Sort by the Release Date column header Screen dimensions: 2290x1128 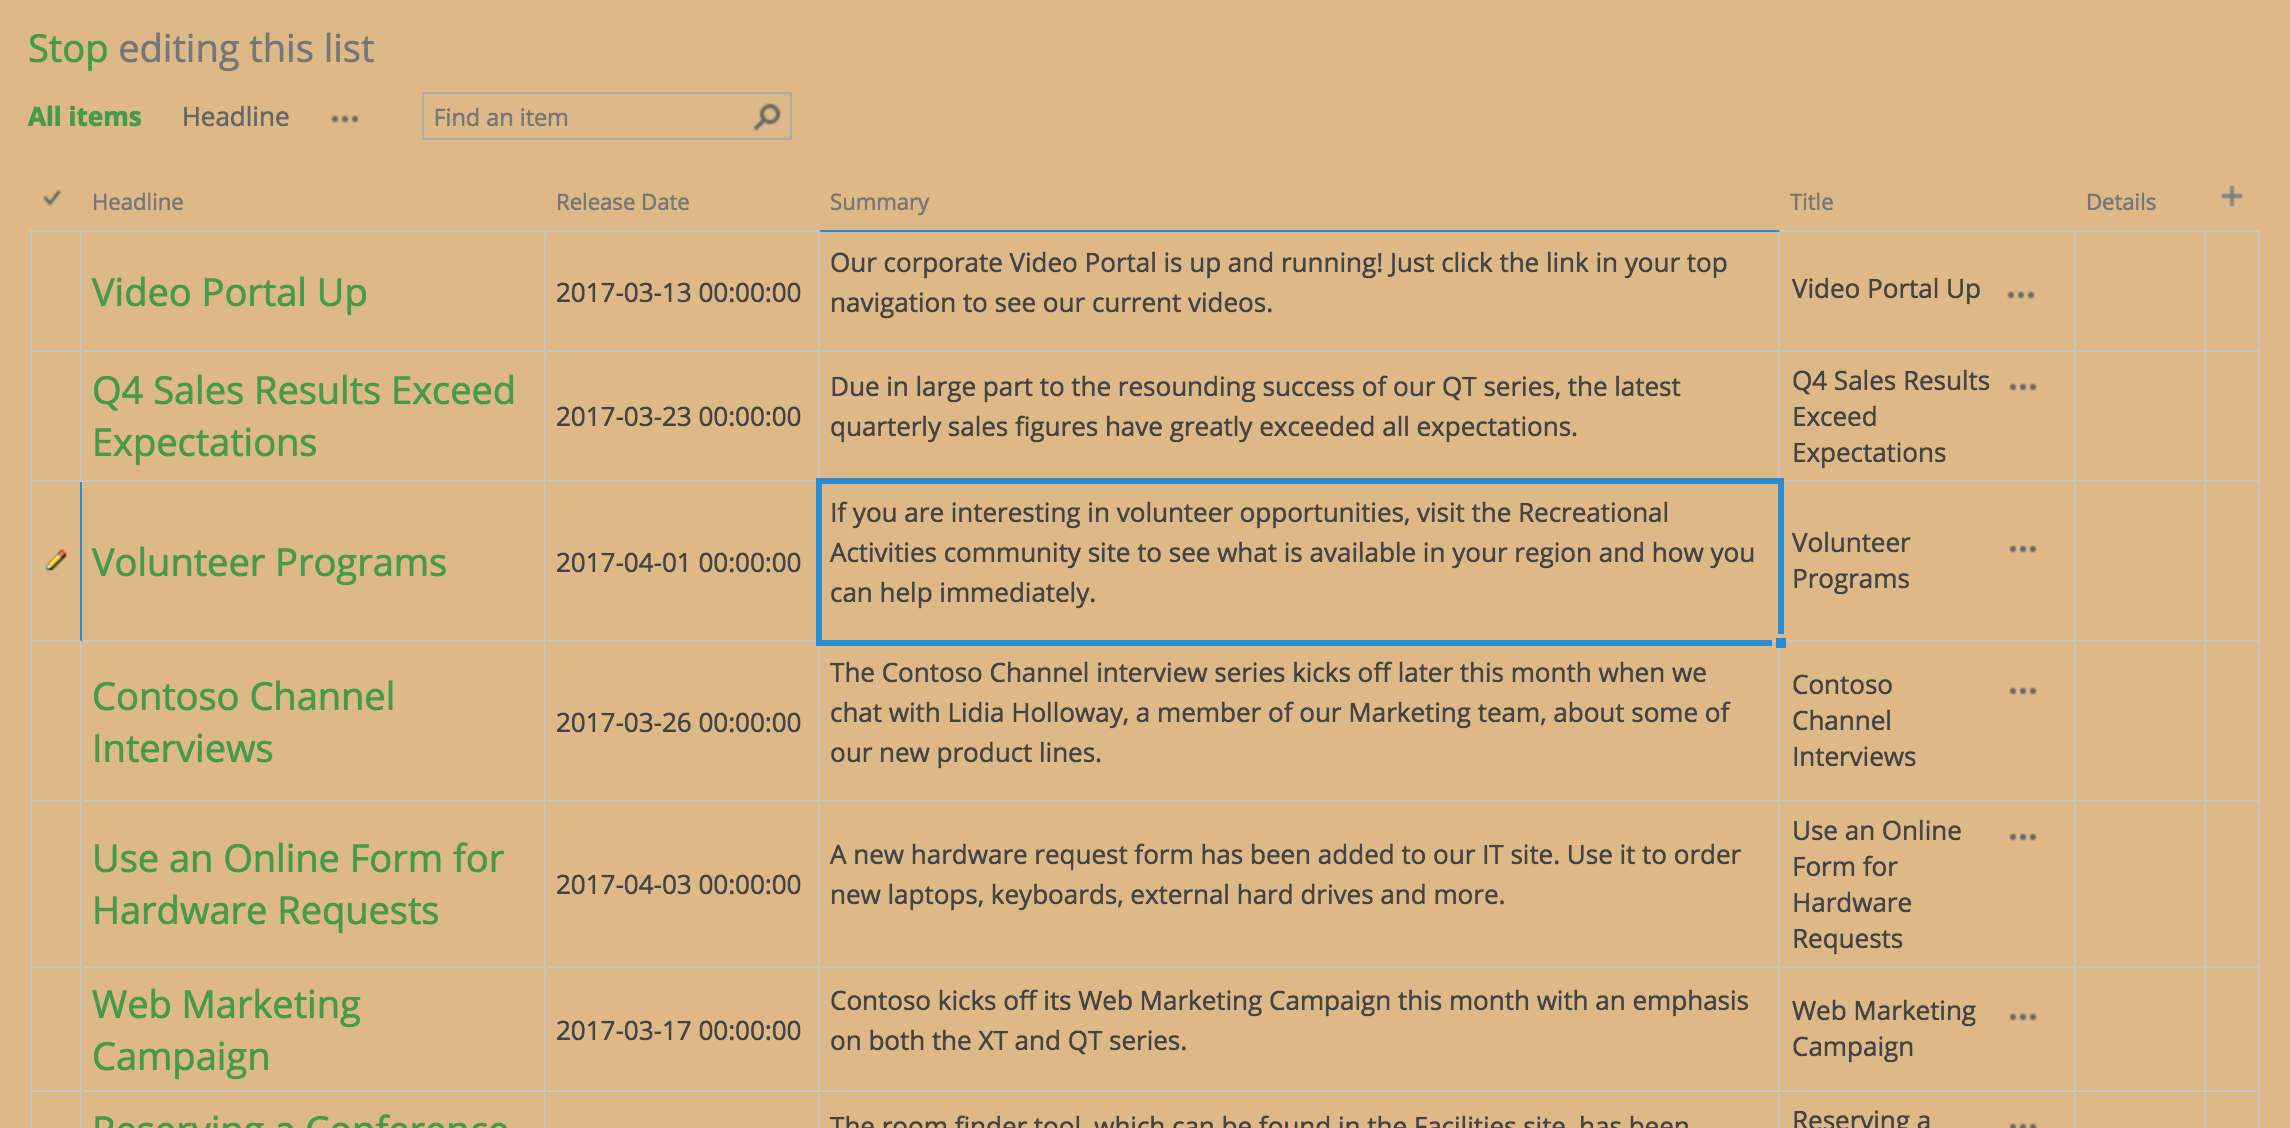pyautogui.click(x=622, y=202)
